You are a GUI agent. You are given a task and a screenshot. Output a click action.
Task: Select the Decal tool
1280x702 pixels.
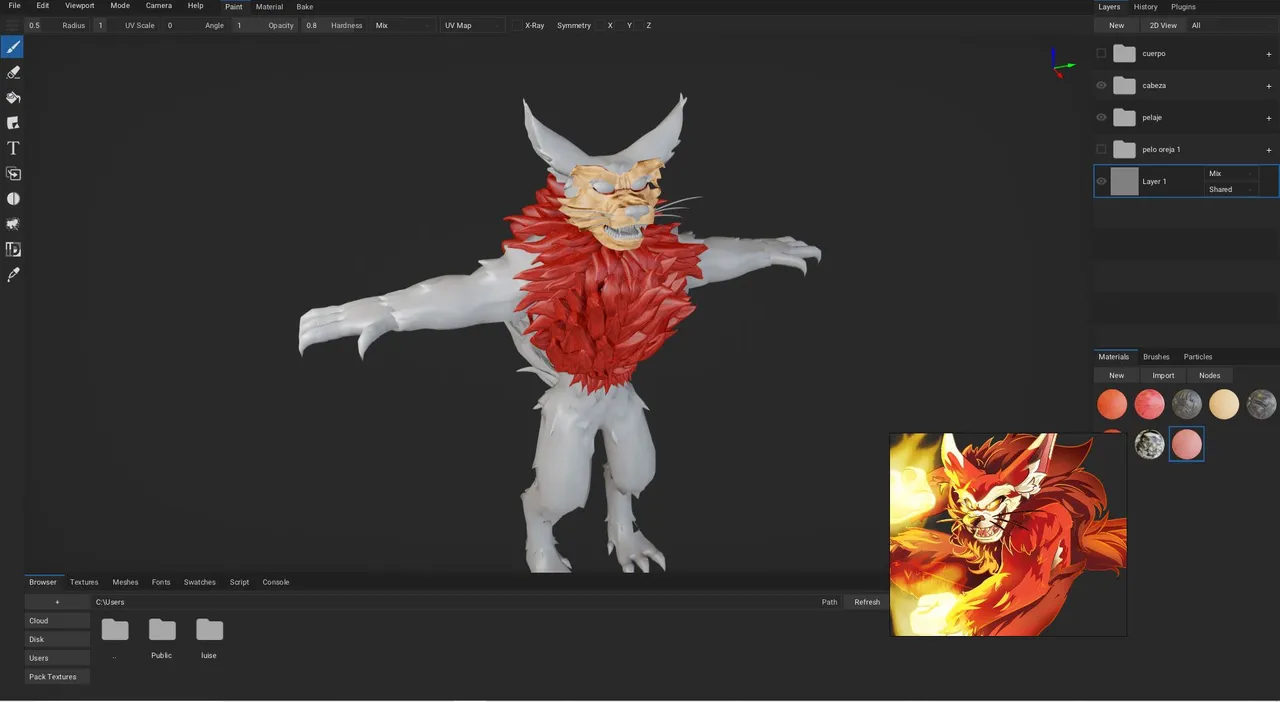point(13,123)
